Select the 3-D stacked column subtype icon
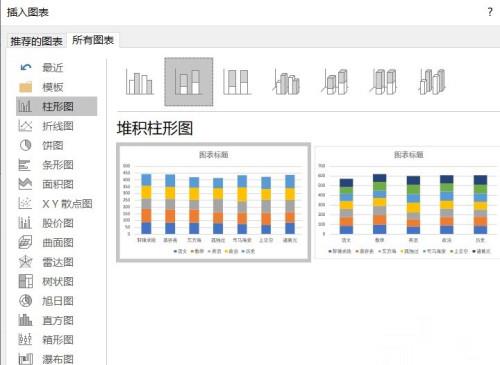Screen dimensions: 500x365 (x=335, y=82)
